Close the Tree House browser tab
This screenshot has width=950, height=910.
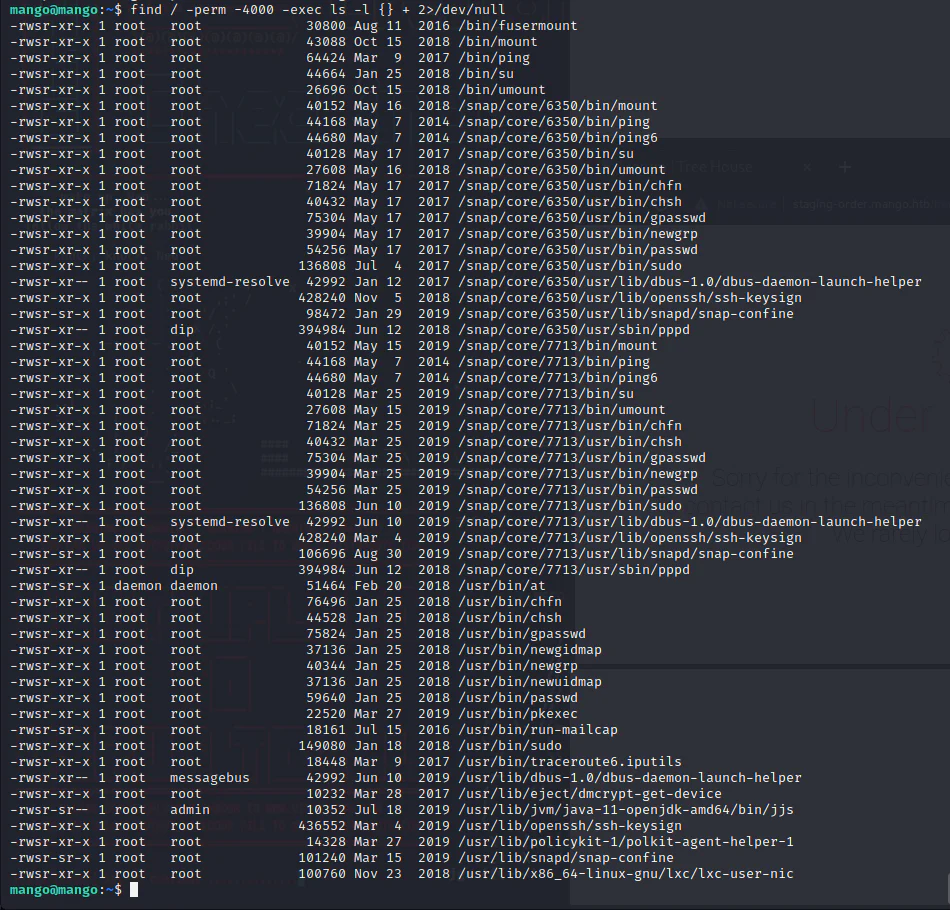click(807, 167)
